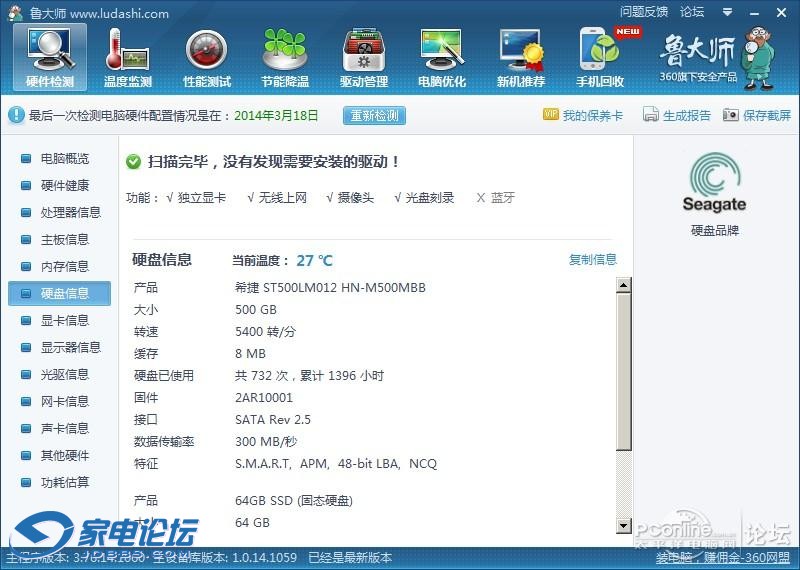Open the 性能测试 performance test tool
The height and width of the screenshot is (570, 800).
207,57
